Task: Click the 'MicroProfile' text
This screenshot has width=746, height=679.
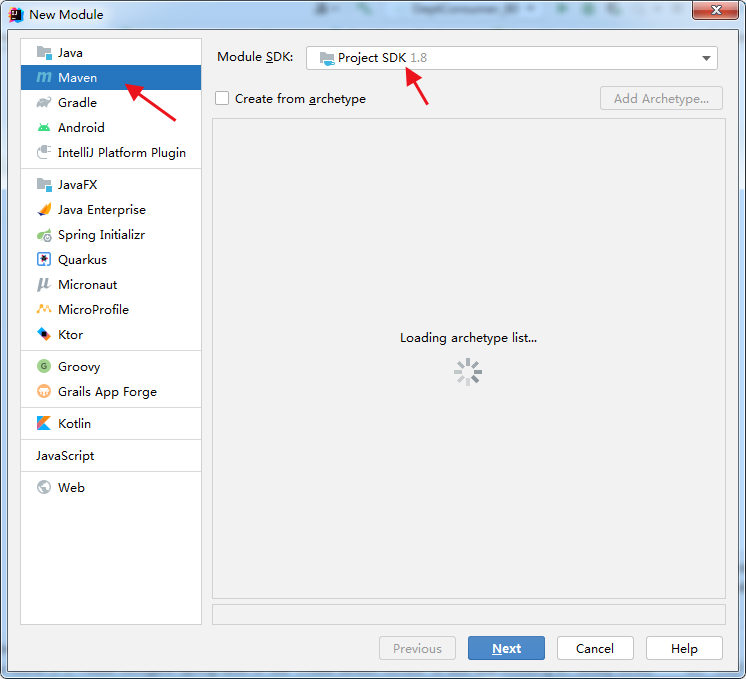Action: (93, 310)
